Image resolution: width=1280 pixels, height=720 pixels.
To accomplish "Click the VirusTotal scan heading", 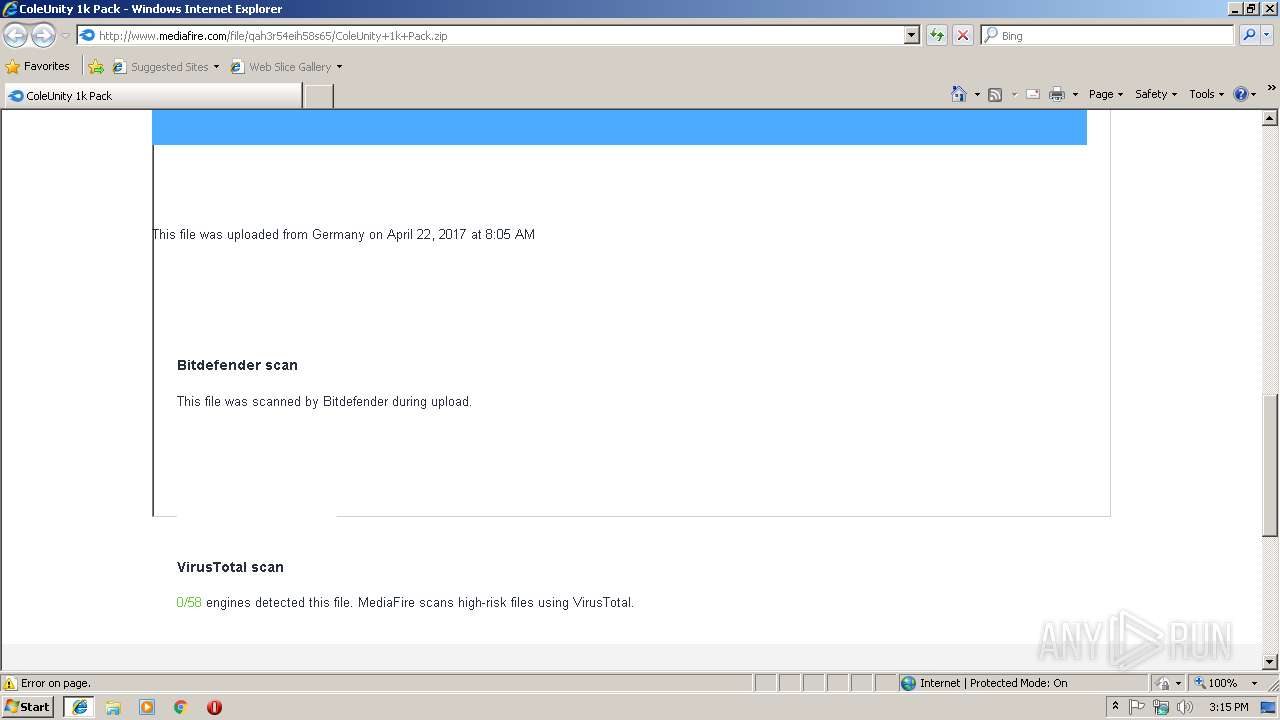I will pyautogui.click(x=230, y=567).
